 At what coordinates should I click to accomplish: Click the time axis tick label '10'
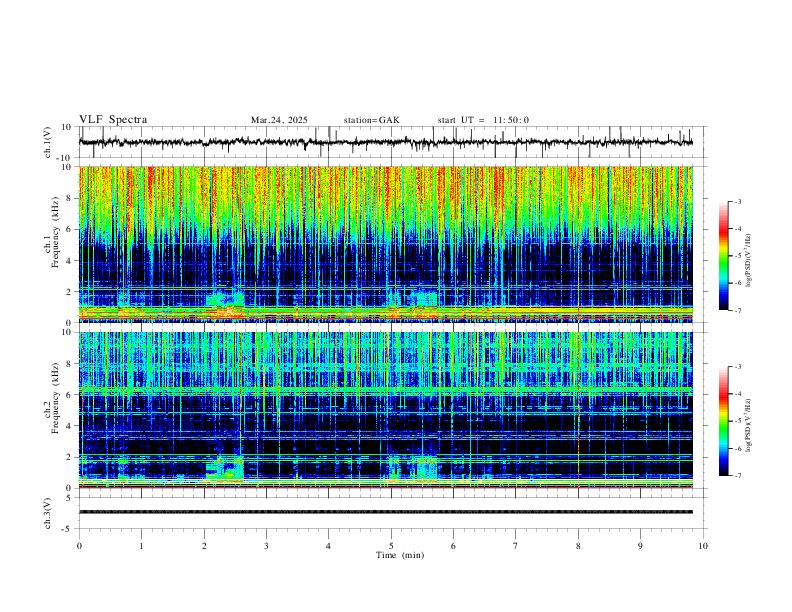(x=703, y=546)
